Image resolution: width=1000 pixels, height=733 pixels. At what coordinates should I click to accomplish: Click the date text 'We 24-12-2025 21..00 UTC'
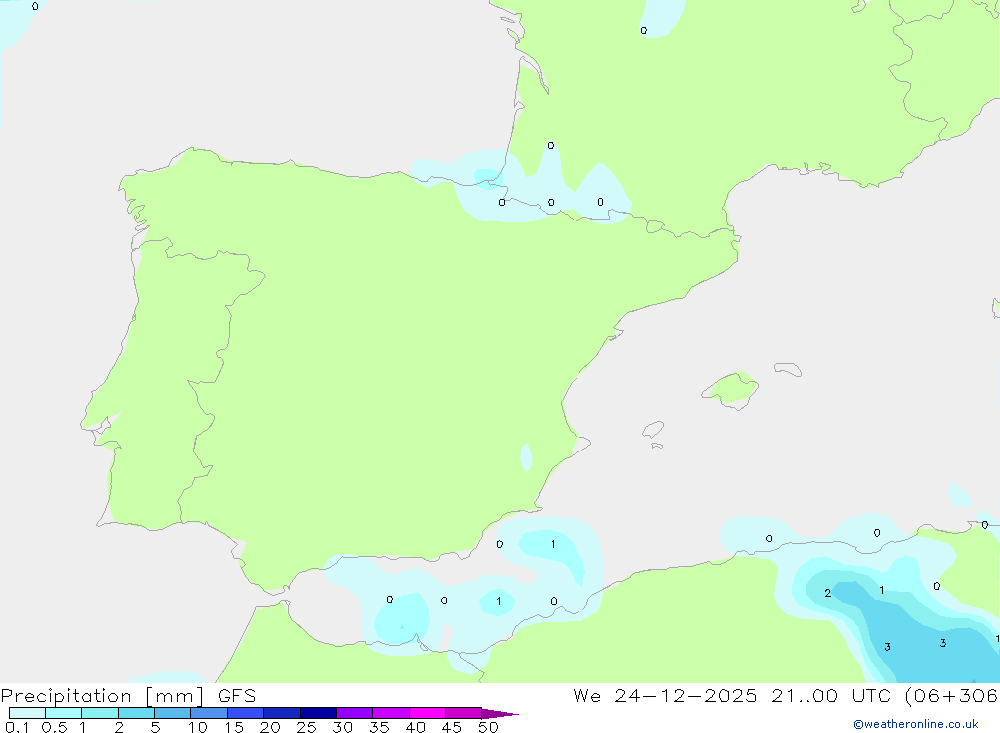click(x=732, y=695)
